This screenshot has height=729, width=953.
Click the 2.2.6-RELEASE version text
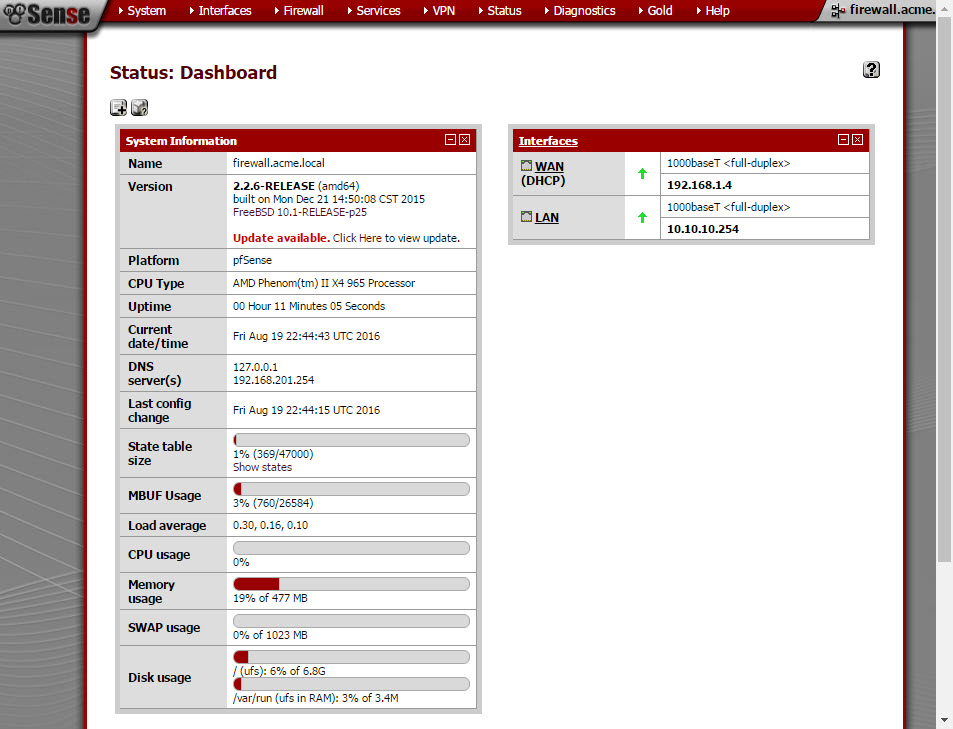[274, 186]
